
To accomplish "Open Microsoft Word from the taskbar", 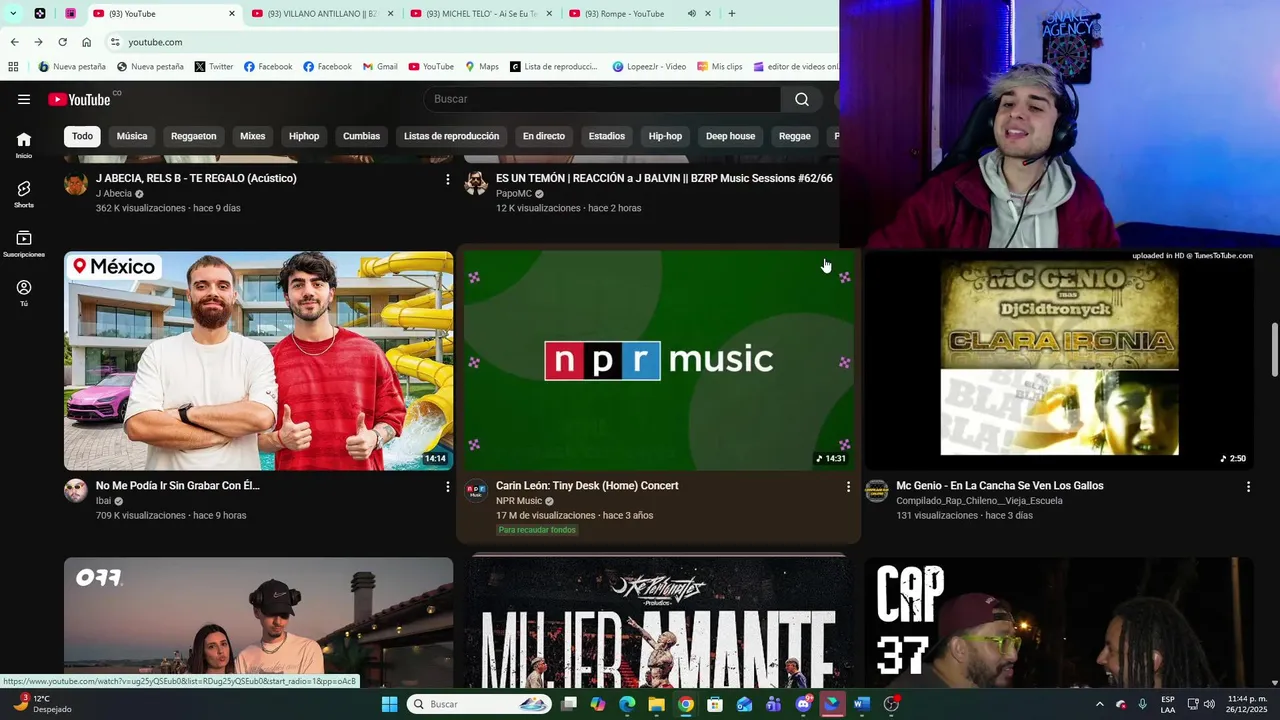I will point(862,704).
